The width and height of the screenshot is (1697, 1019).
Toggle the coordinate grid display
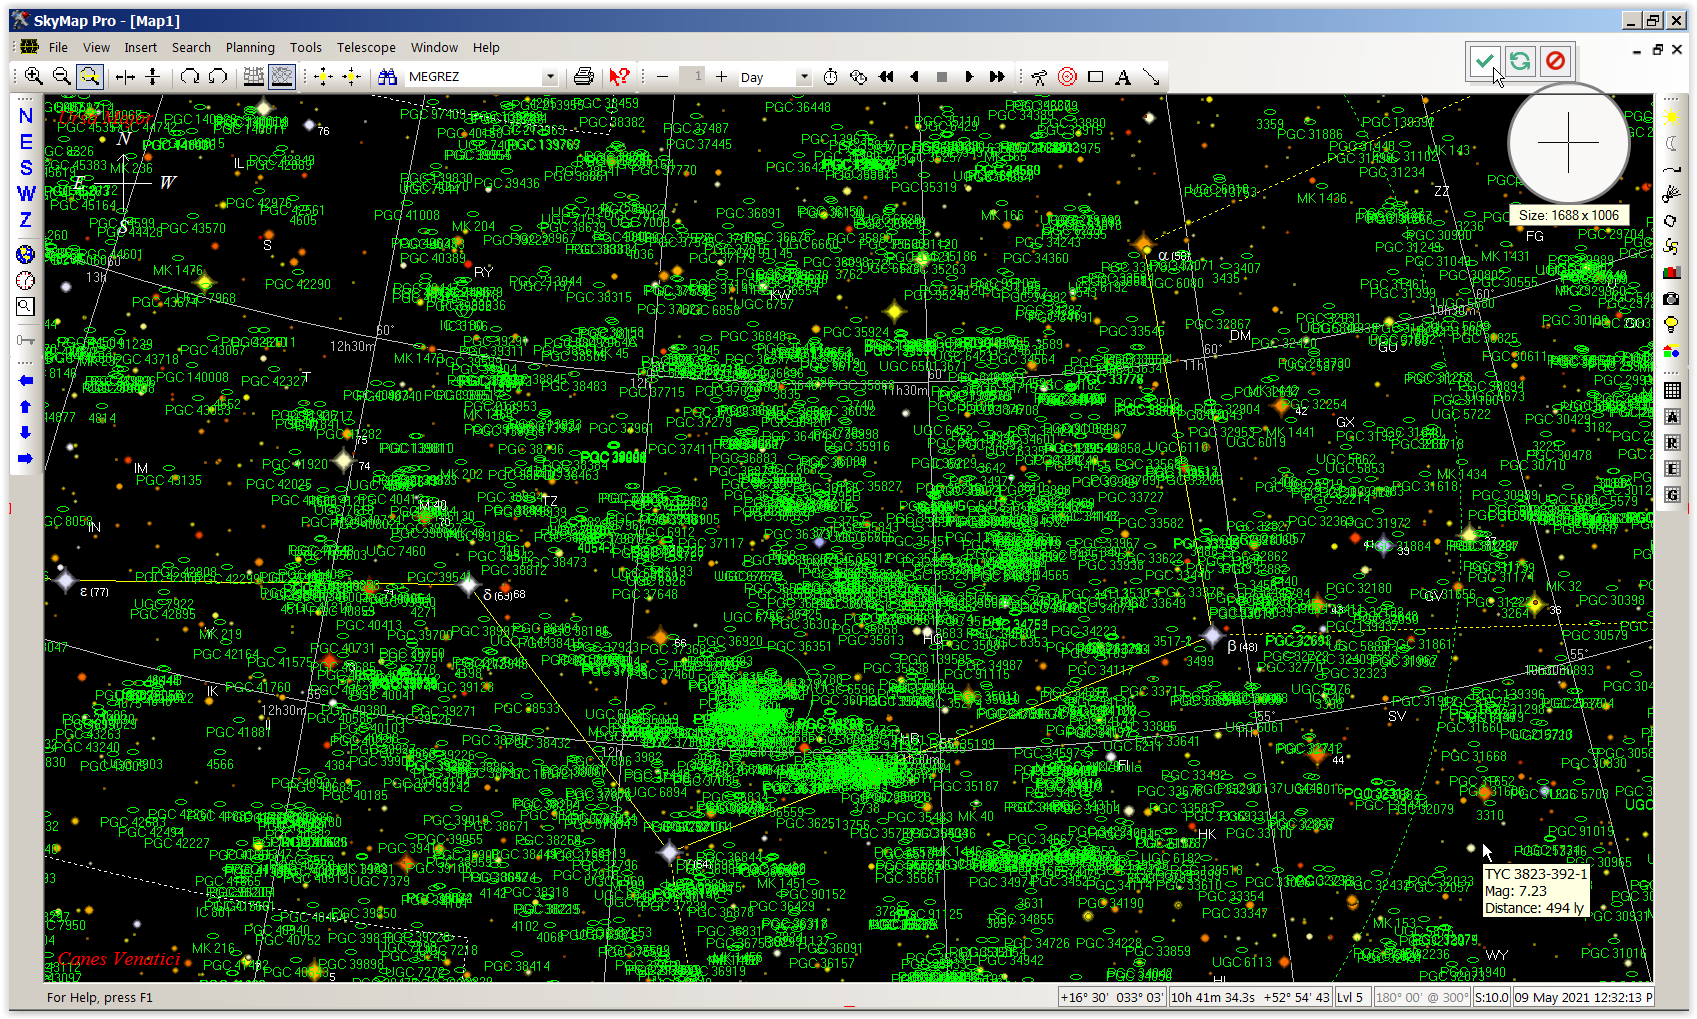pos(254,77)
